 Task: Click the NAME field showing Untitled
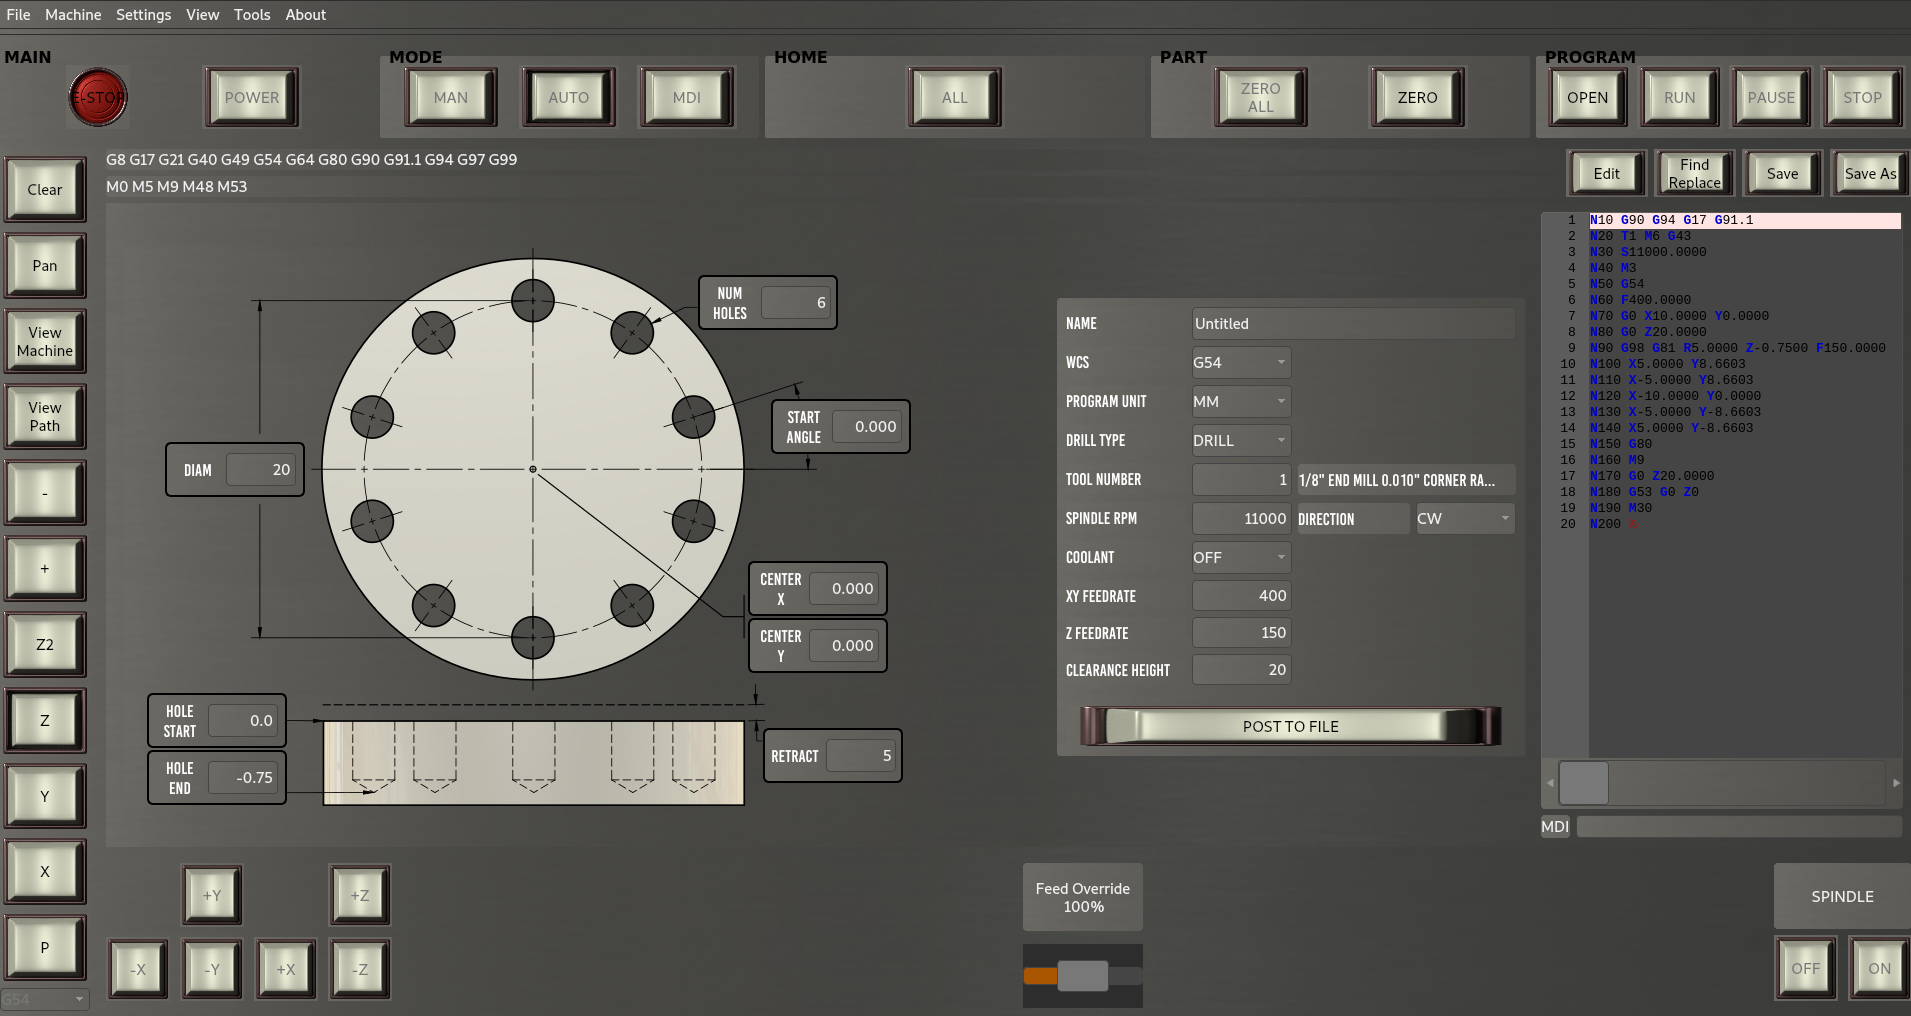click(x=1353, y=323)
